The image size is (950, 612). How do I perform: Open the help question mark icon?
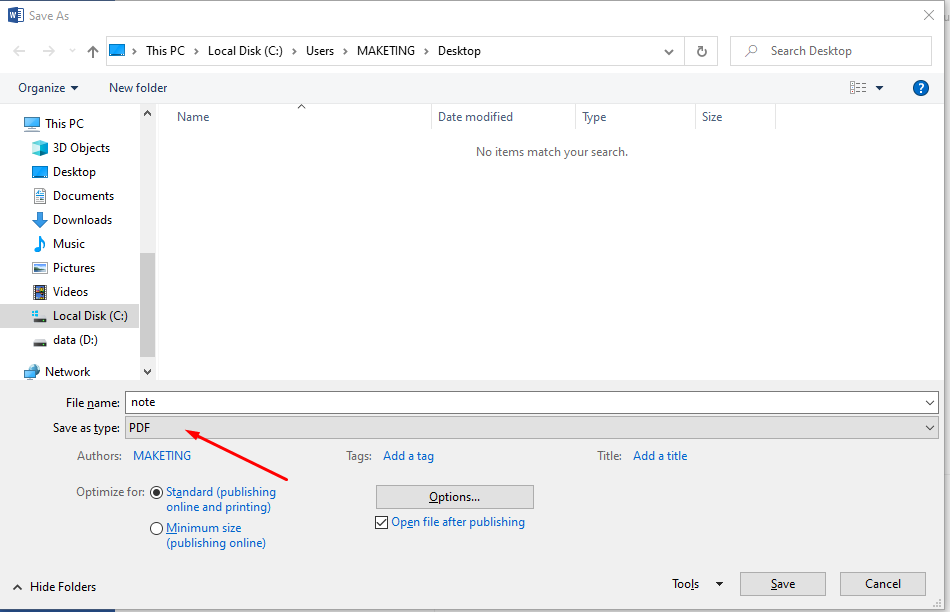920,88
